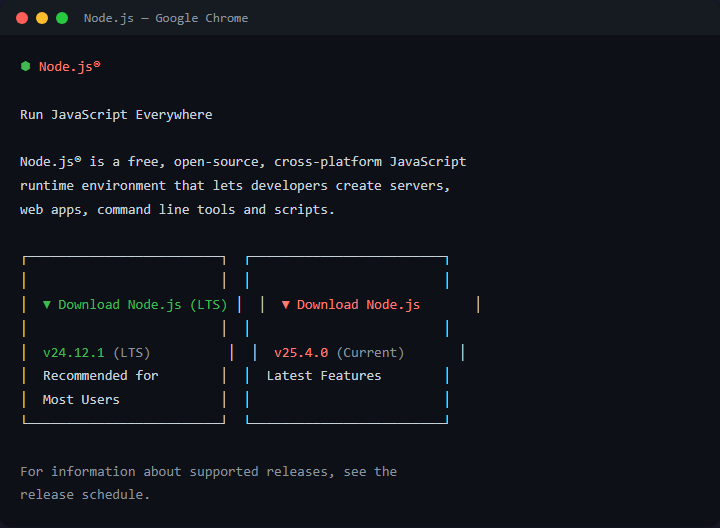Image resolution: width=720 pixels, height=528 pixels.
Task: Click the 'release schedule.' text
Action: (x=85, y=495)
